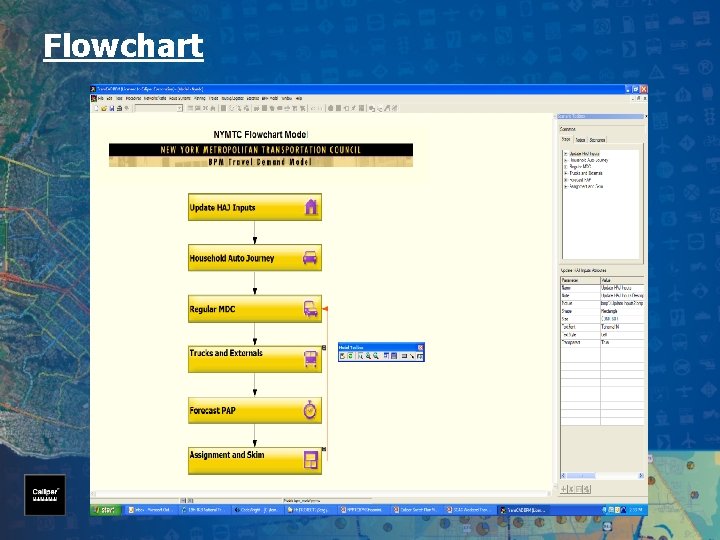
Task: Close the Model Toolbox floating window
Action: (420, 348)
